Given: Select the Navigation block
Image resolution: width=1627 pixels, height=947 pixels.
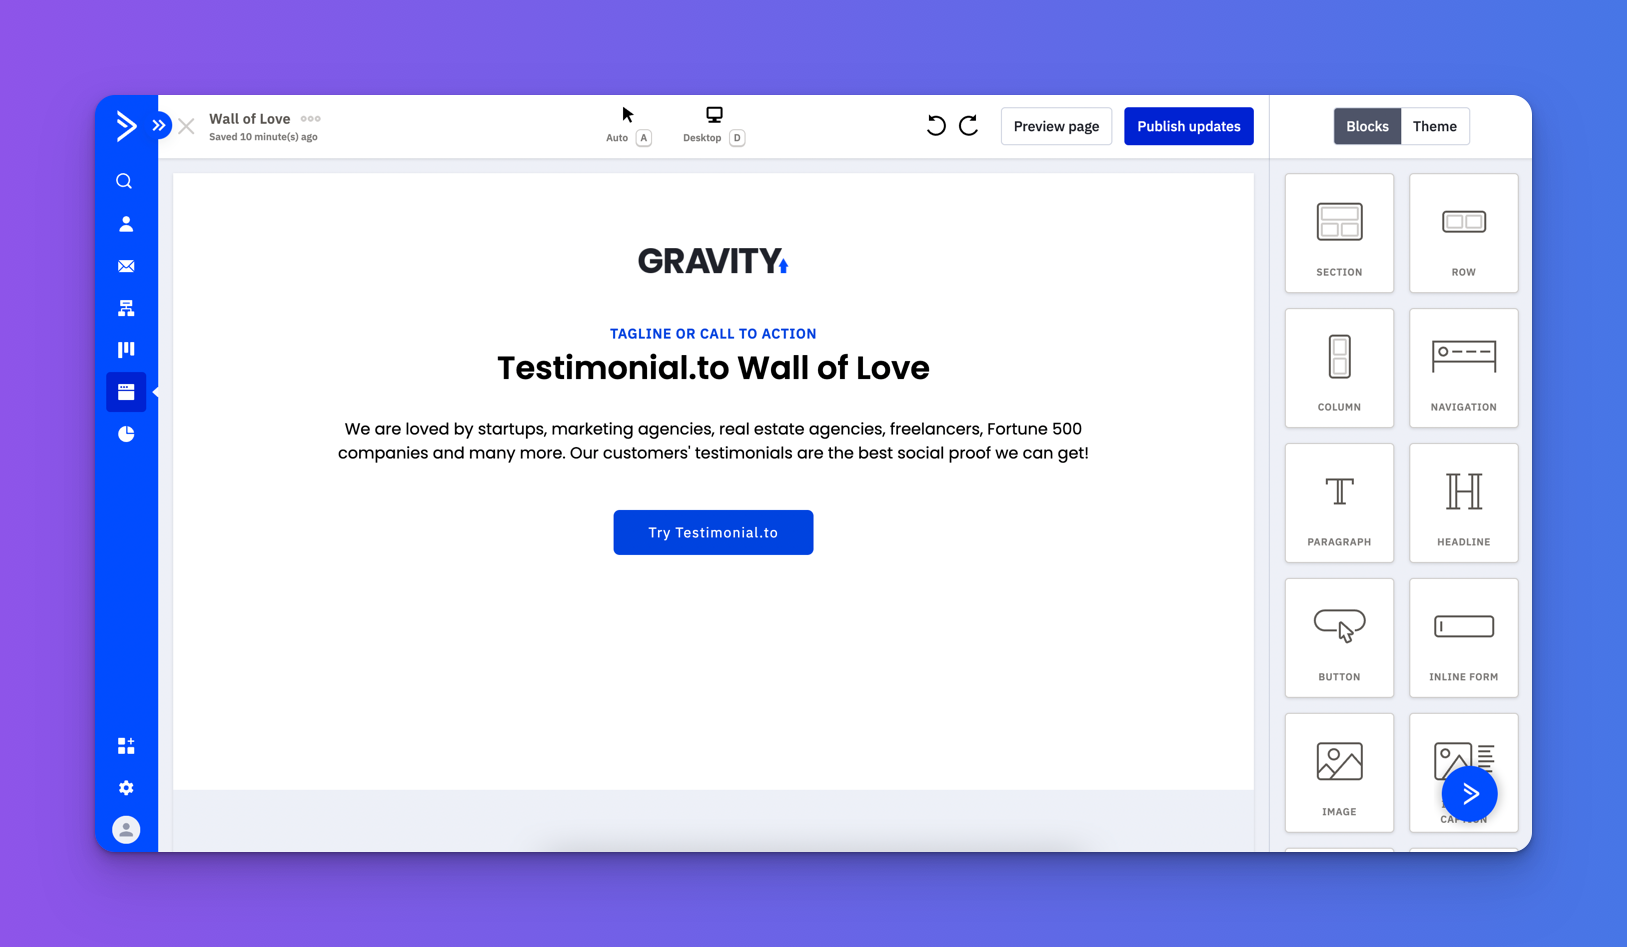Looking at the screenshot, I should [x=1464, y=368].
